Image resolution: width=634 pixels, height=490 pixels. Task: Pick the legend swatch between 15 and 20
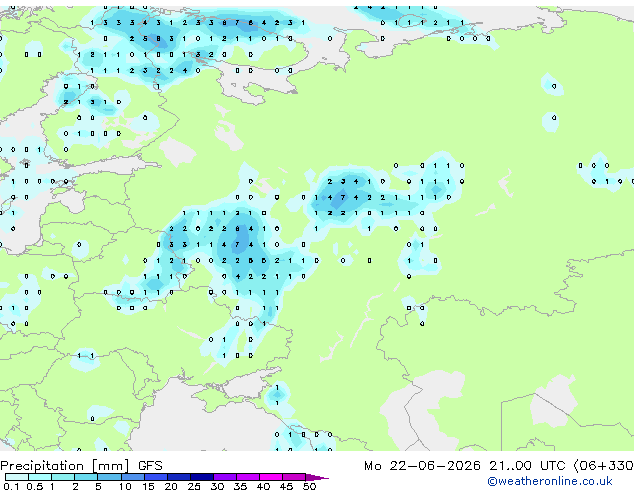pyautogui.click(x=156, y=477)
